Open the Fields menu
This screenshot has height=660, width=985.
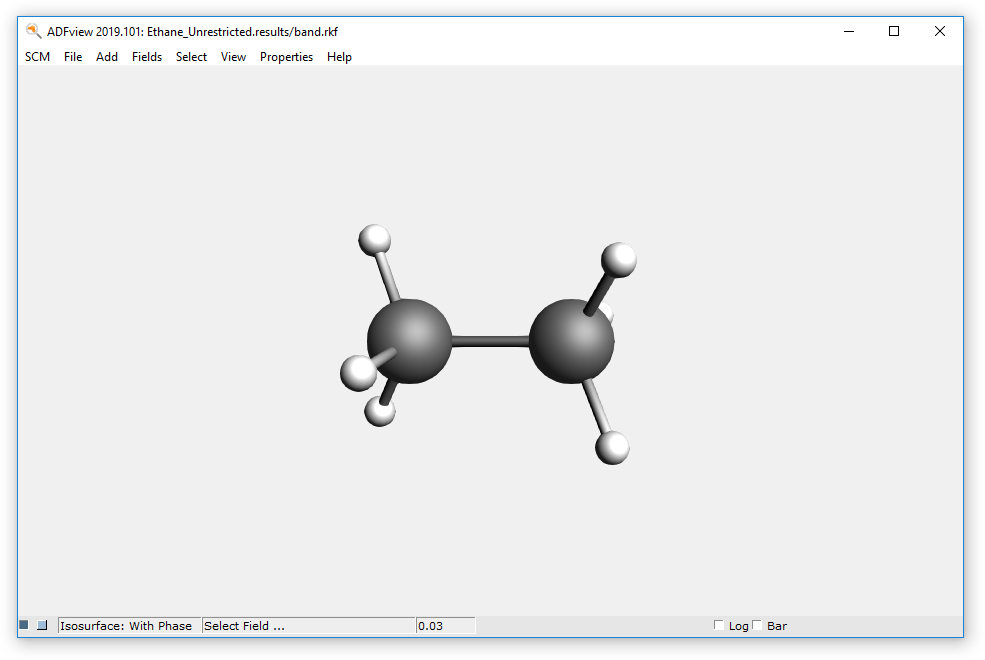[147, 57]
